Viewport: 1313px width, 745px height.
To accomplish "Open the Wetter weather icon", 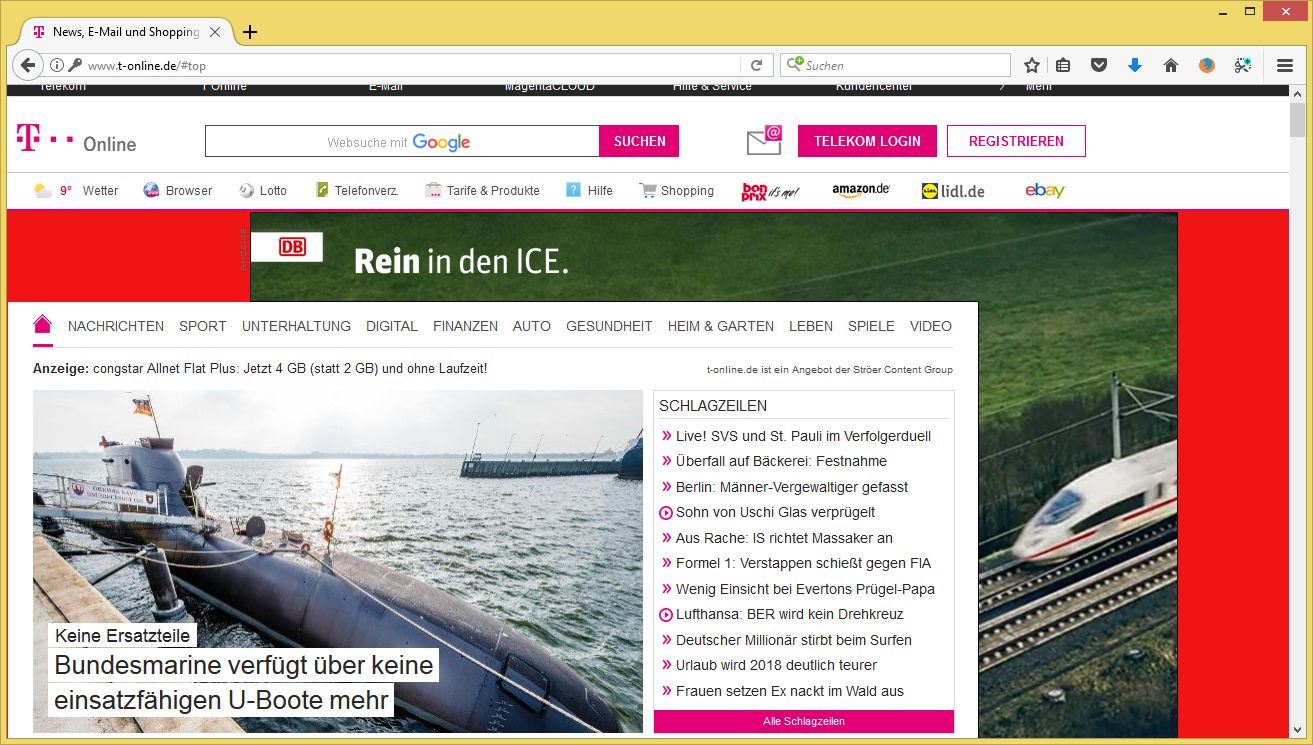I will click(43, 190).
